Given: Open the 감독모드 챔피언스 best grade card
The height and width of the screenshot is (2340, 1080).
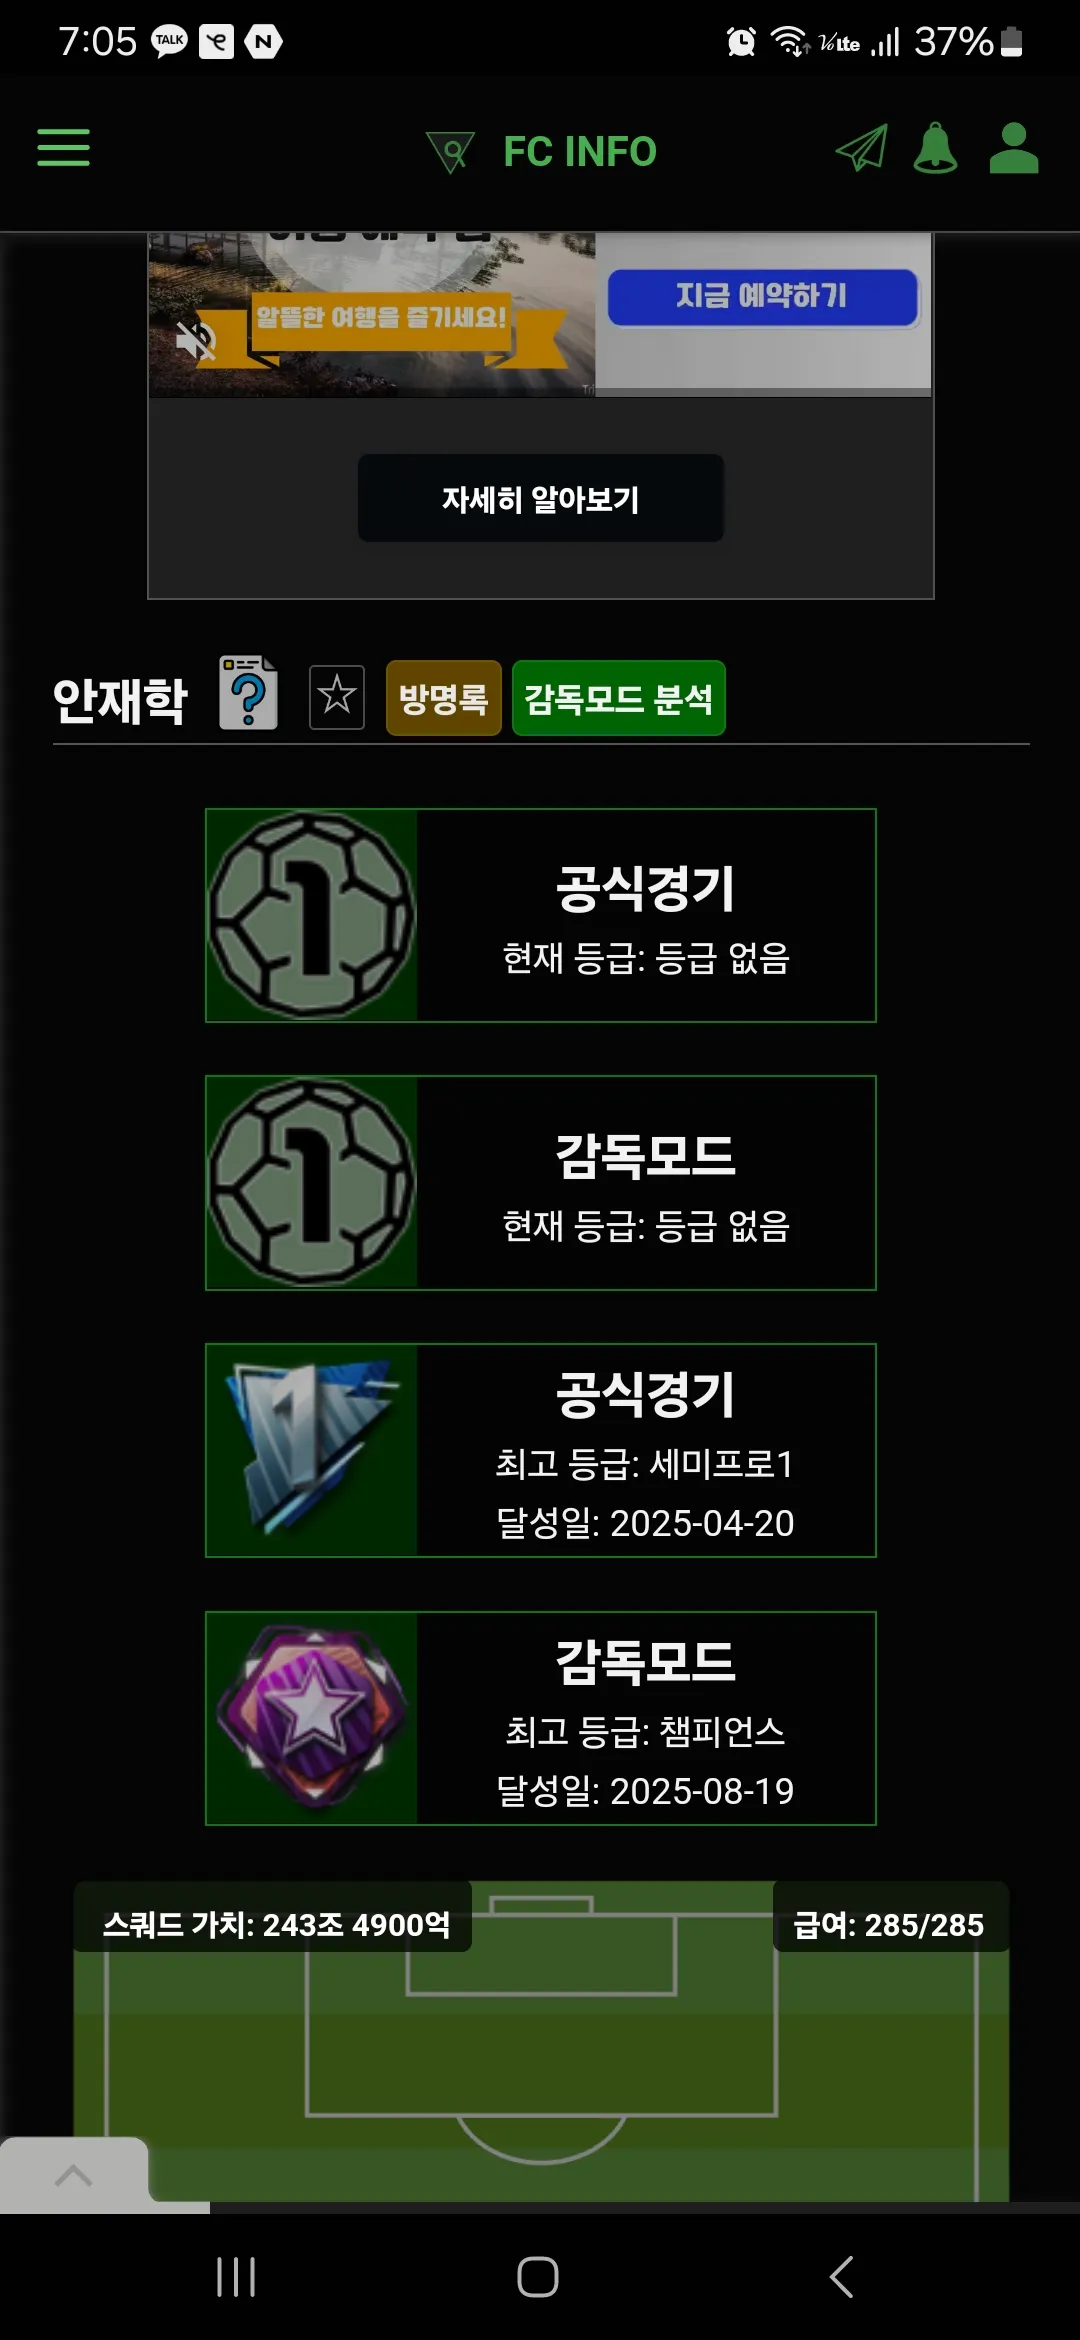Looking at the screenshot, I should [x=541, y=1718].
